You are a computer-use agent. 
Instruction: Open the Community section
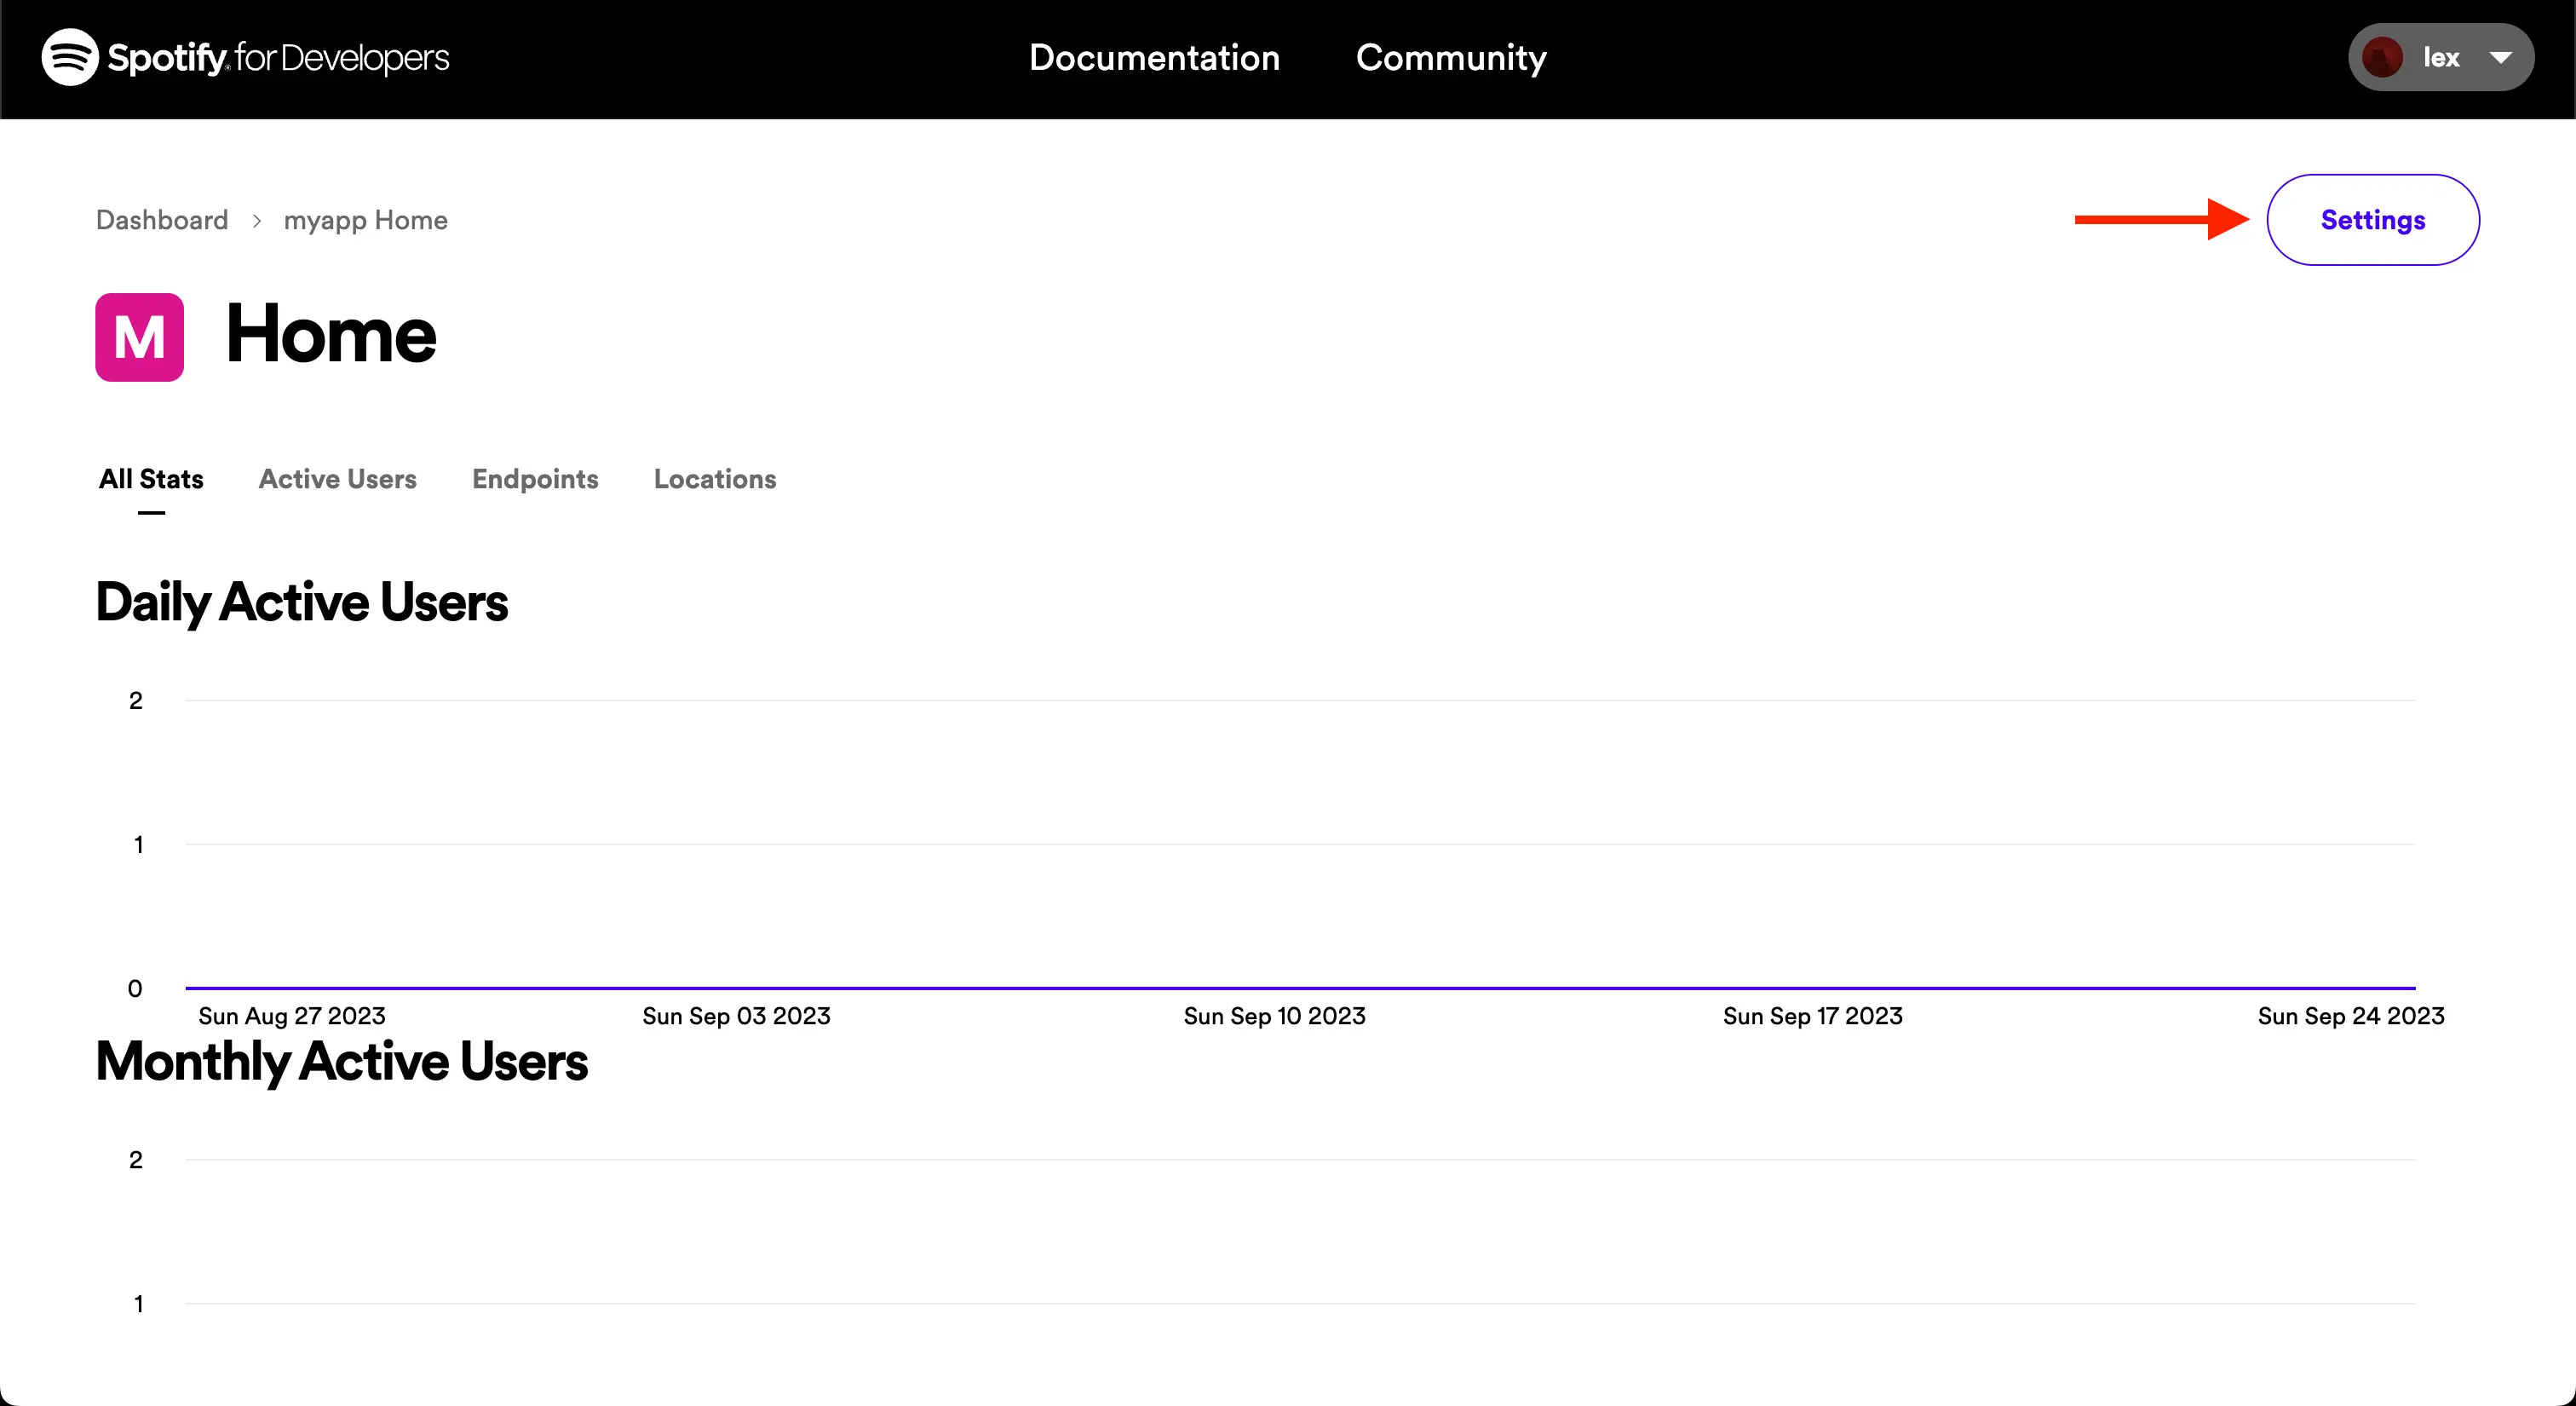coord(1451,57)
